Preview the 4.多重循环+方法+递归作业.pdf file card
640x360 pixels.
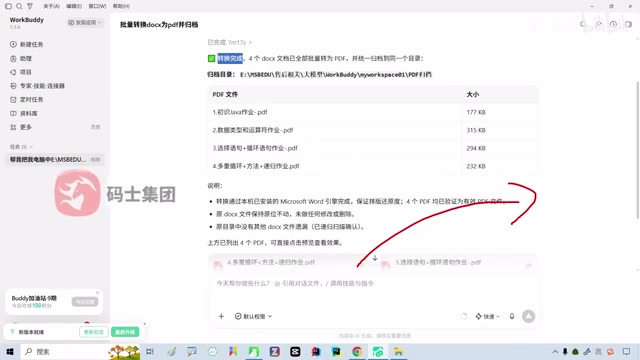[288, 263]
